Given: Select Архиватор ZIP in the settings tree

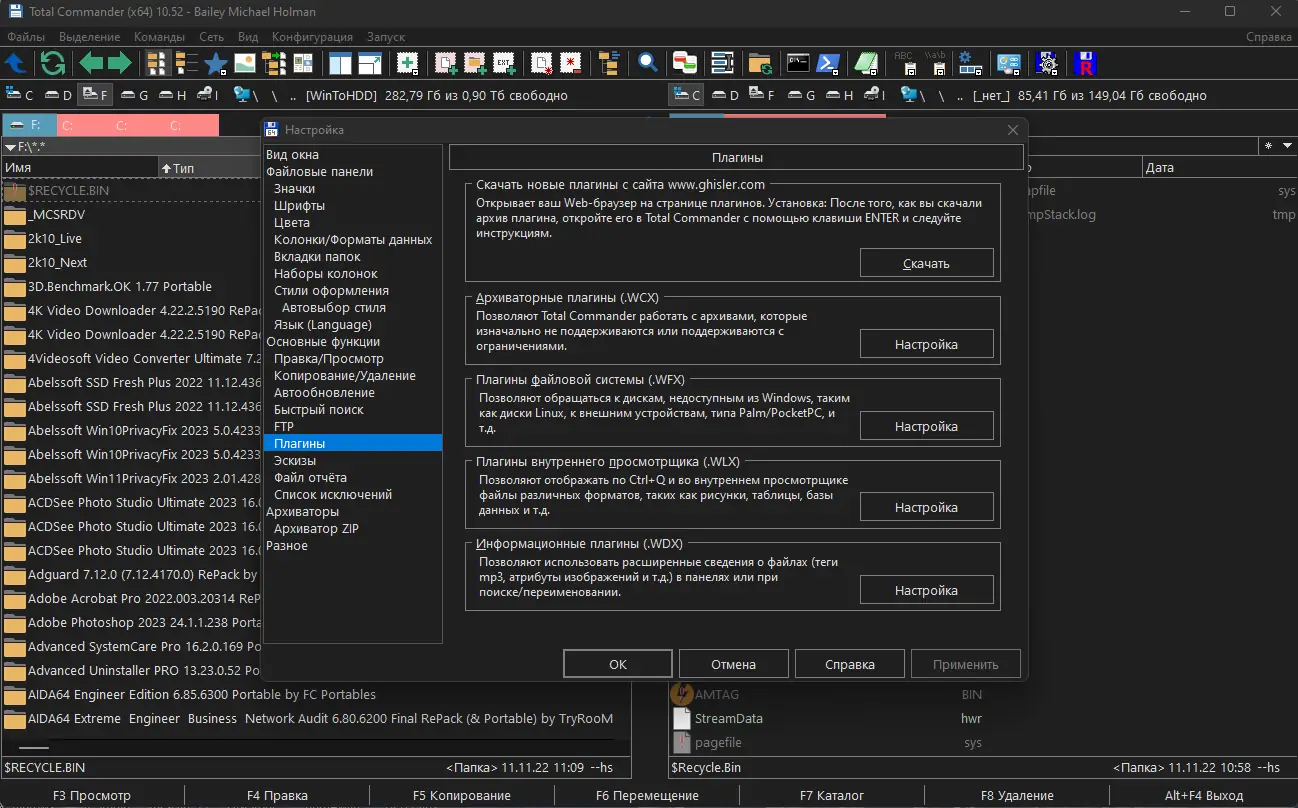Looking at the screenshot, I should coord(316,529).
